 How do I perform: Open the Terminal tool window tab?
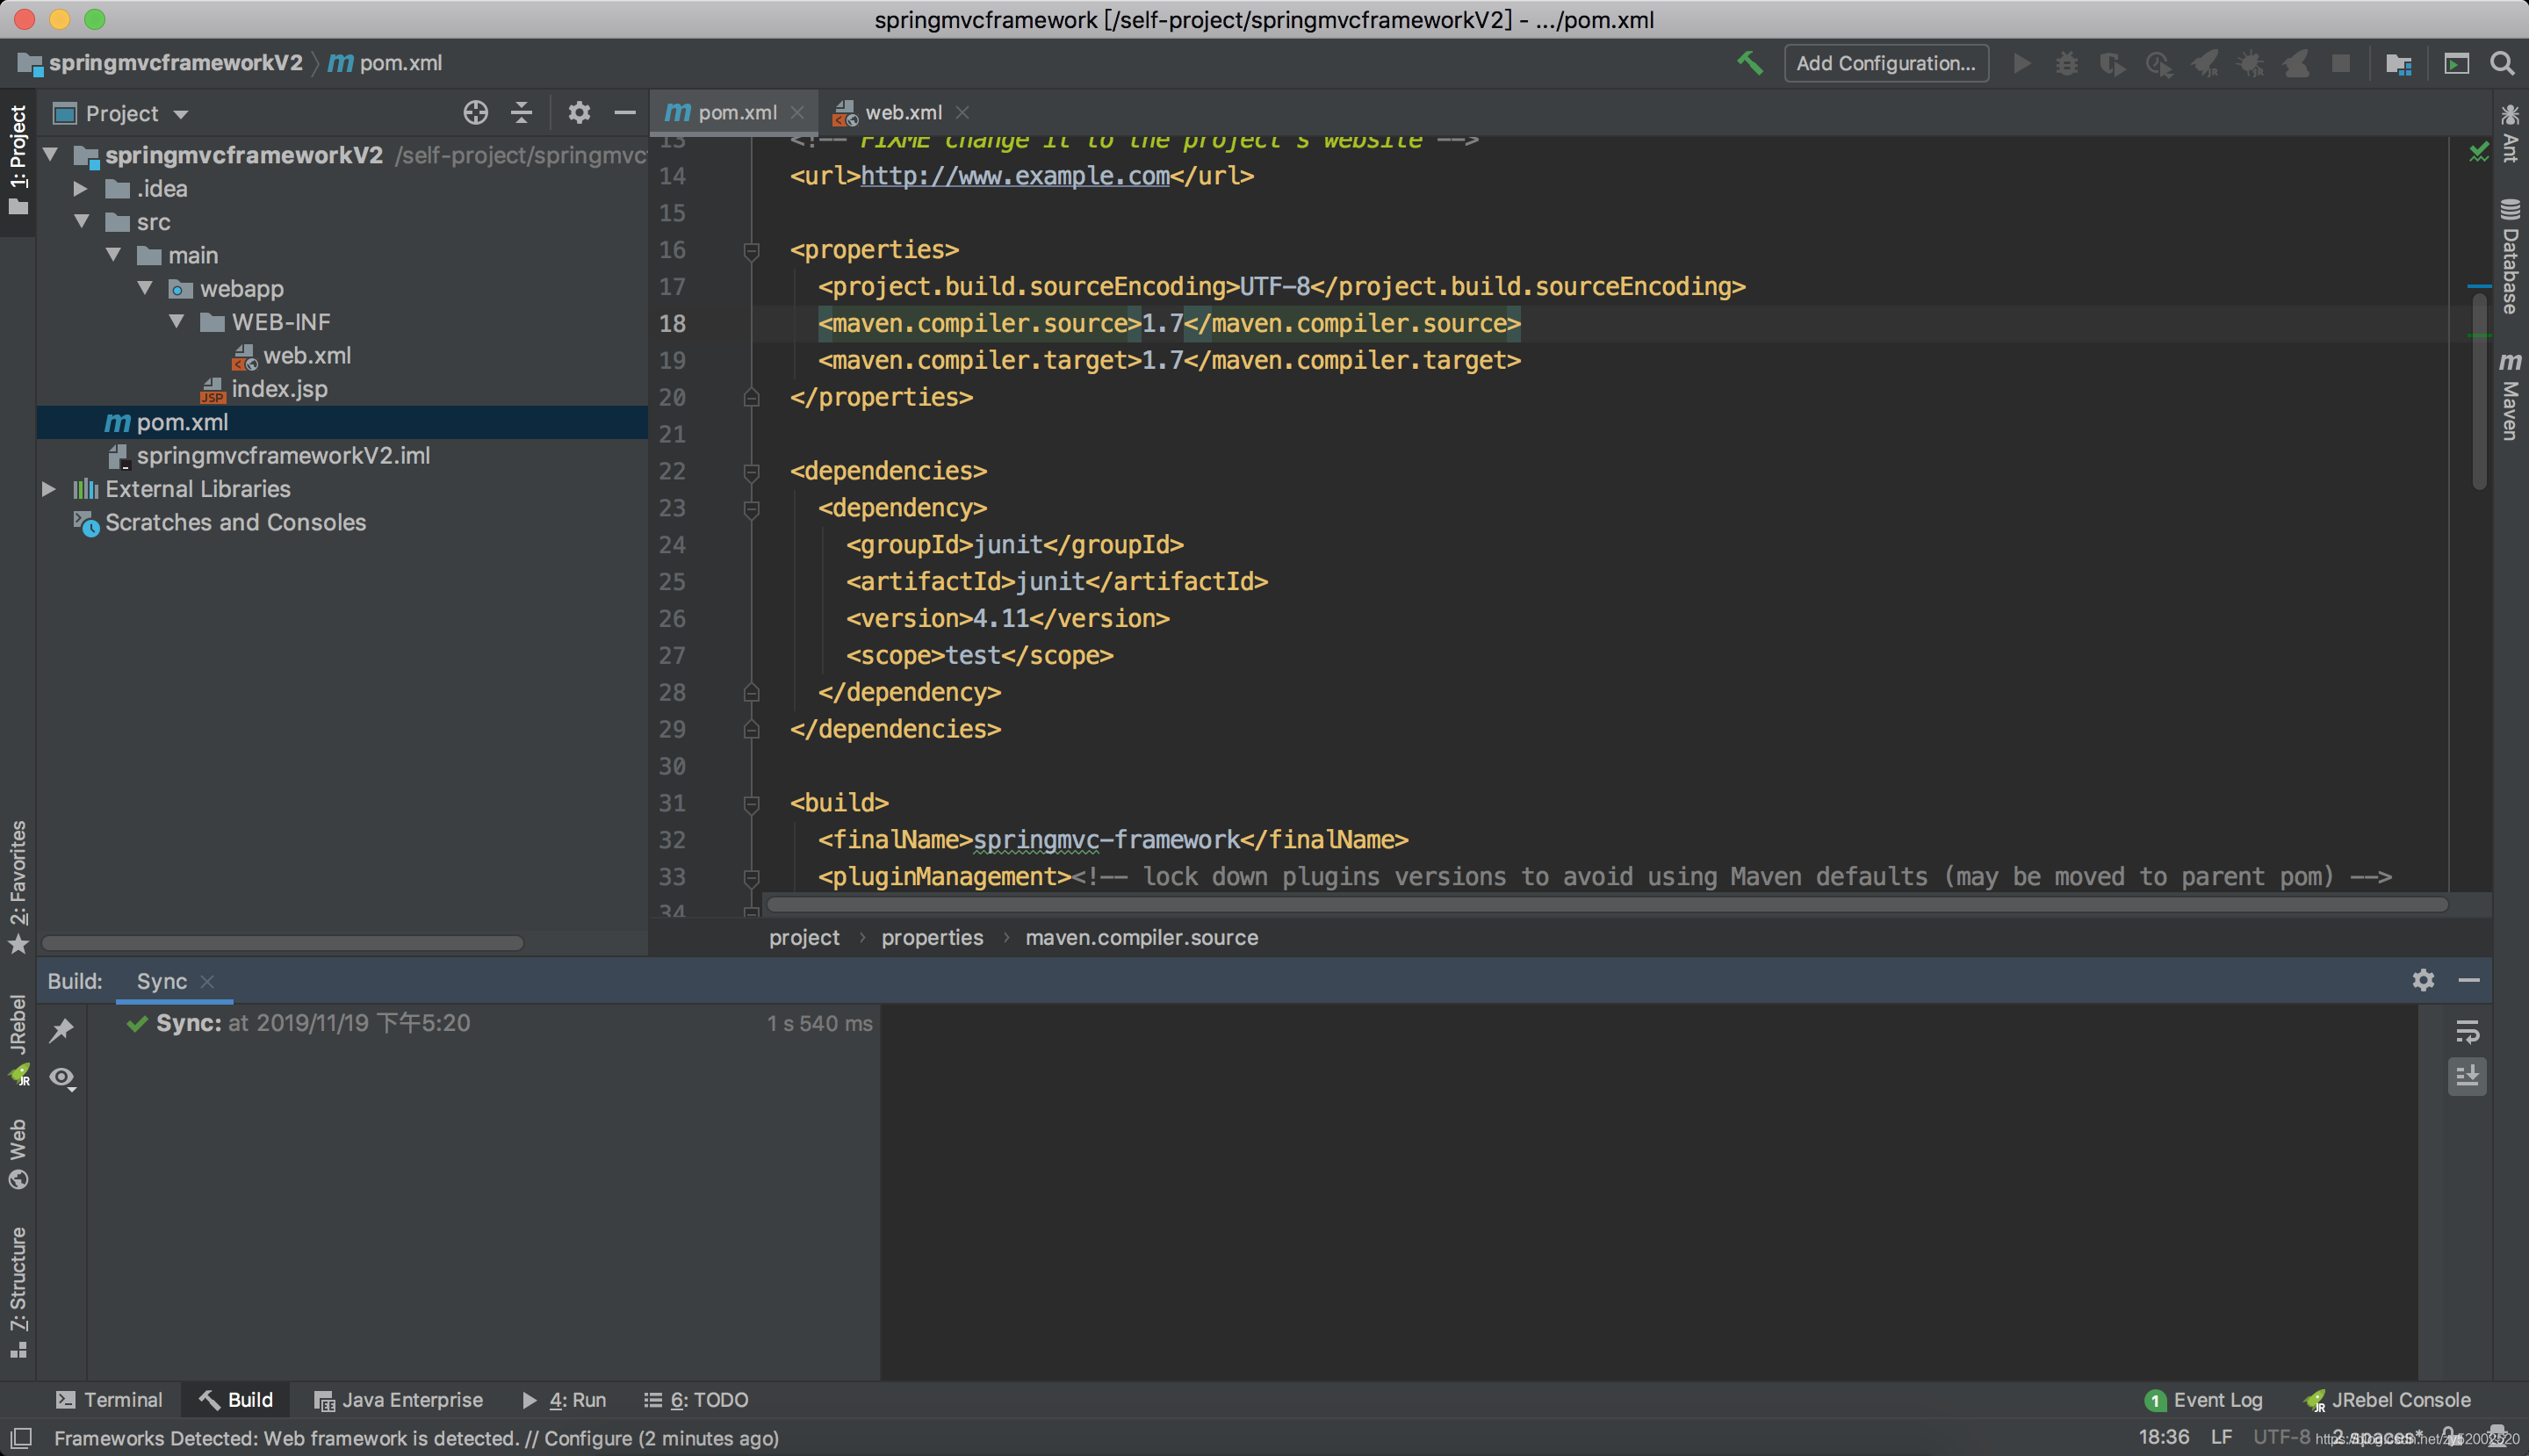click(x=109, y=1399)
